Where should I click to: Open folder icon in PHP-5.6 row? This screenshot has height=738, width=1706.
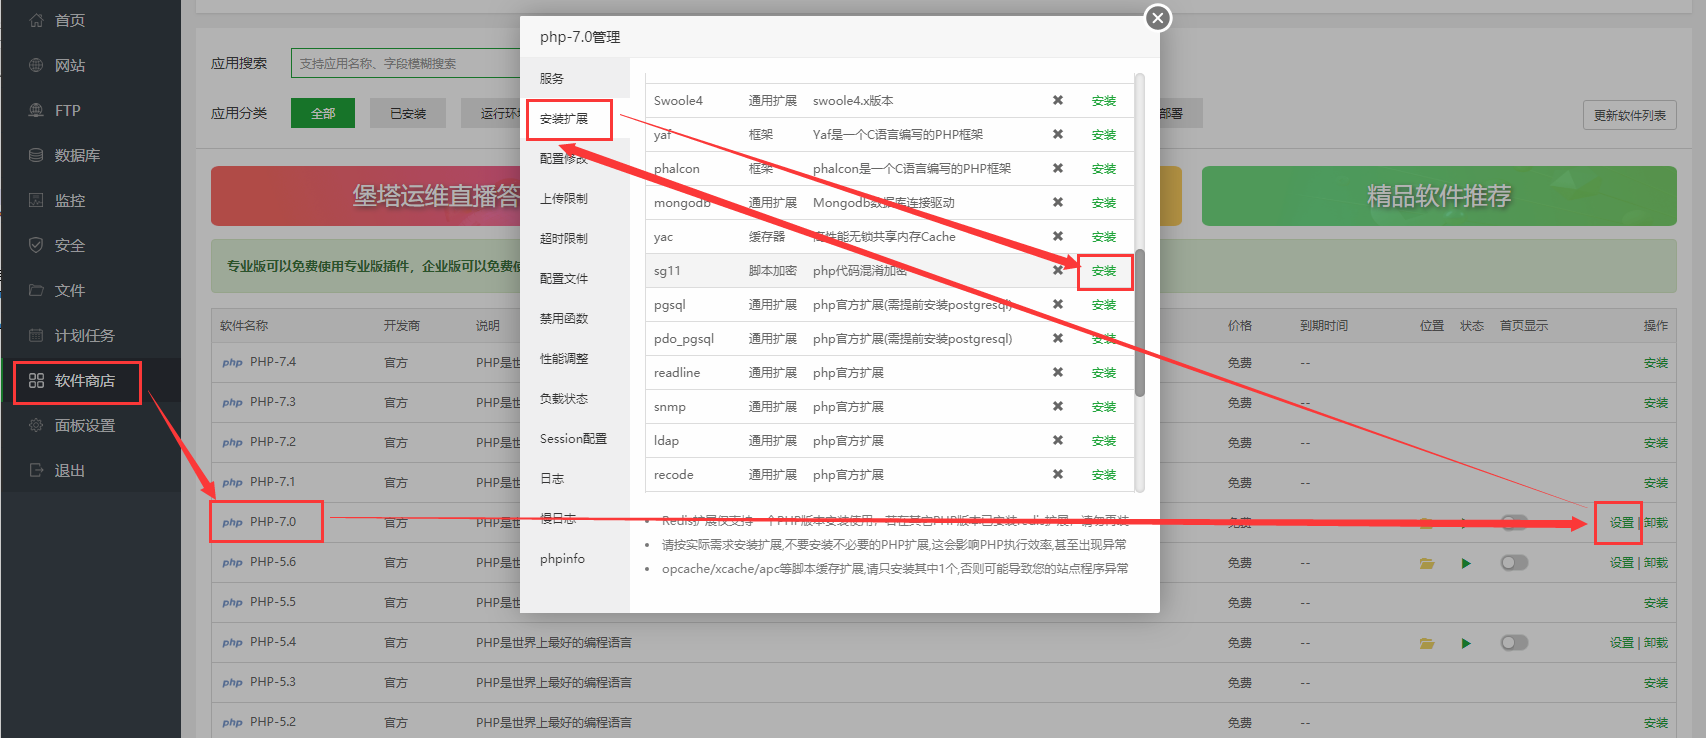tap(1427, 563)
